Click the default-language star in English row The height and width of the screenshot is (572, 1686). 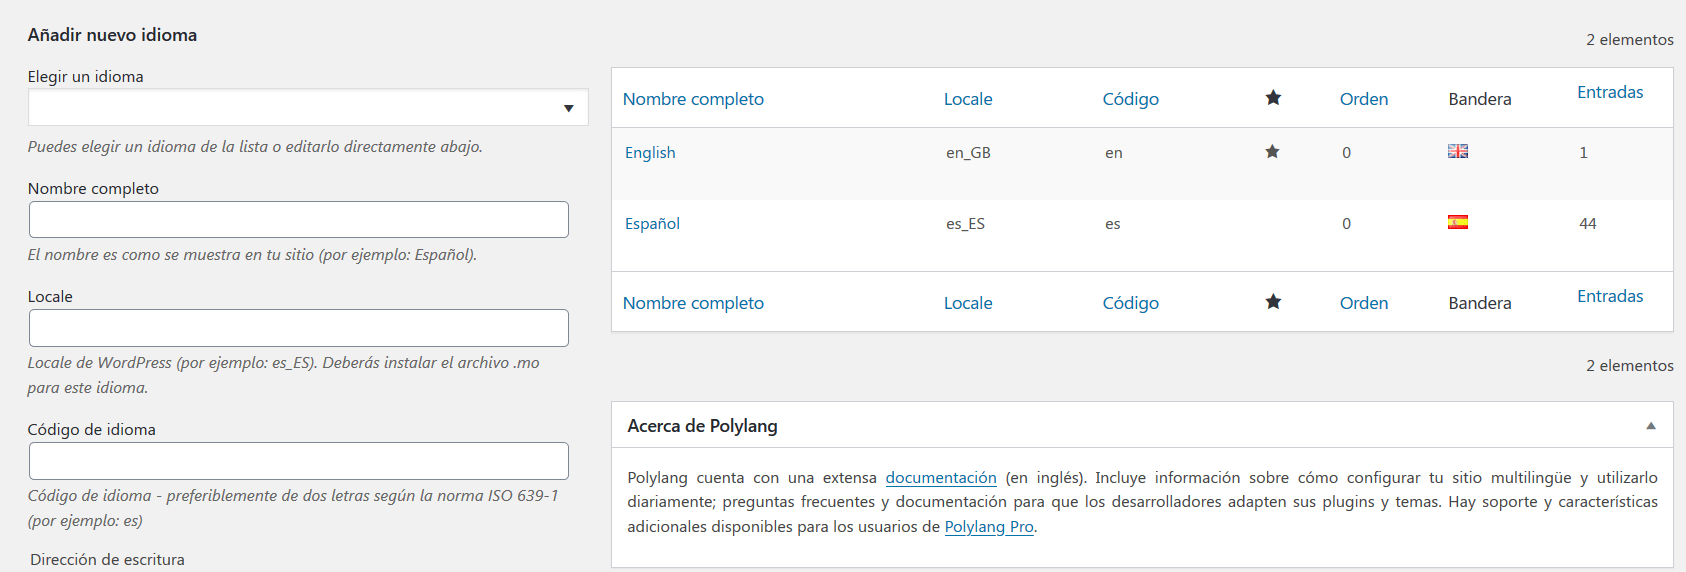[x=1272, y=152]
